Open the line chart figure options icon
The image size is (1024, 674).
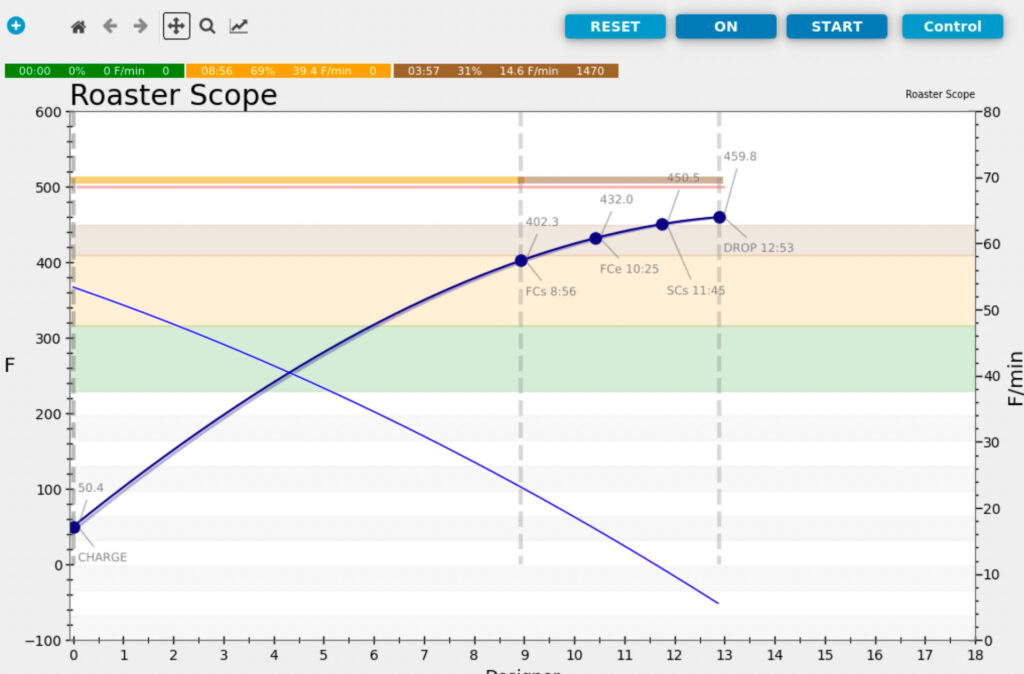tap(238, 27)
